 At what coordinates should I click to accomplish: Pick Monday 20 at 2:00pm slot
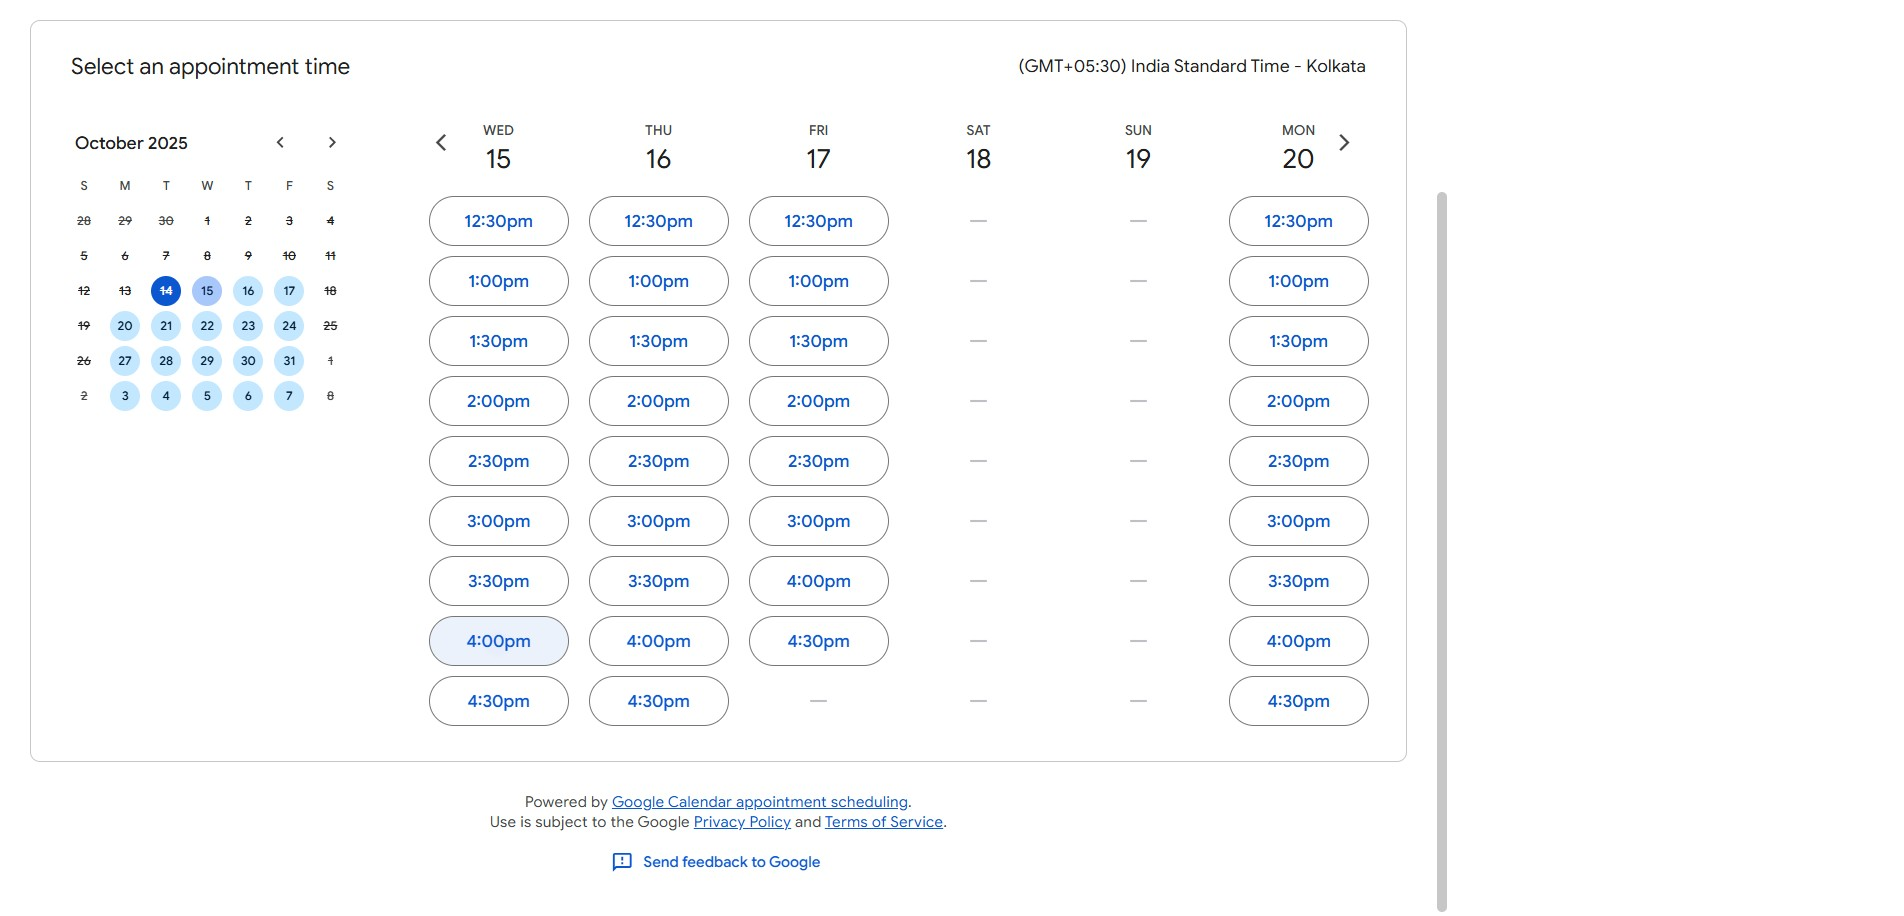click(1298, 401)
